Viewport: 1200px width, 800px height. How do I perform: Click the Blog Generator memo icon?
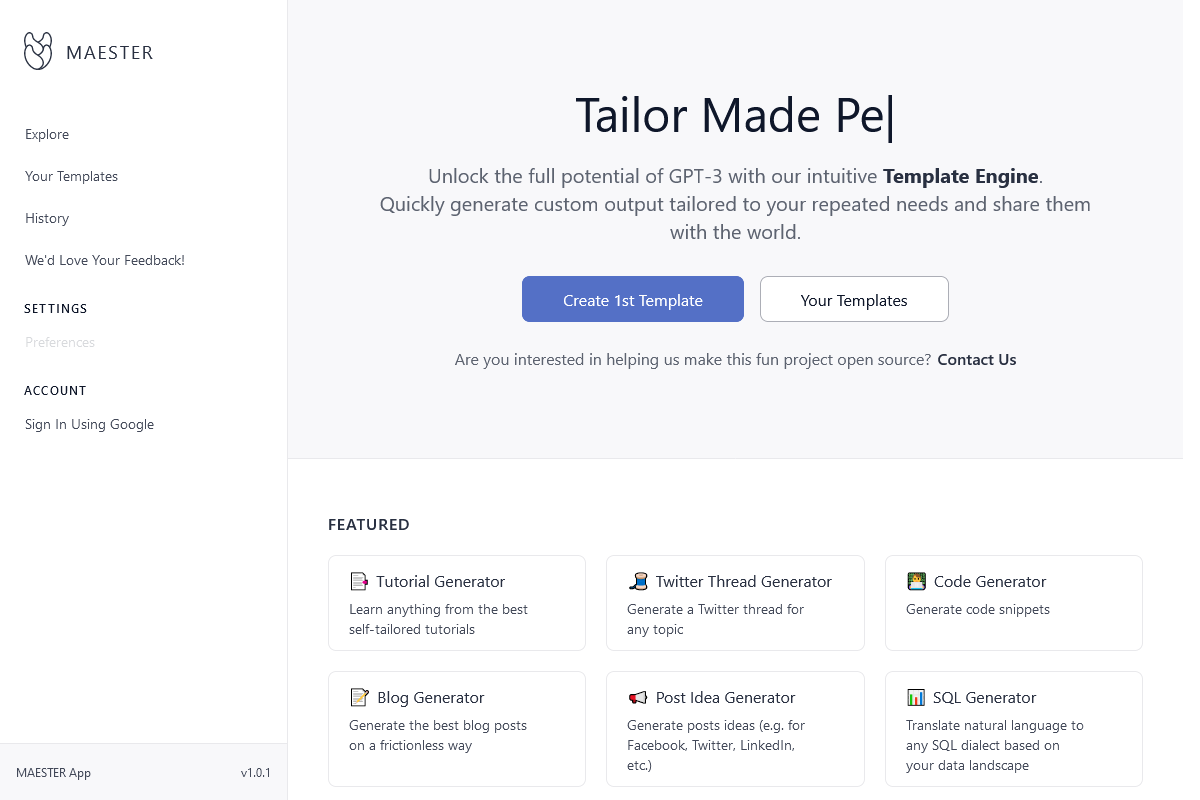point(359,698)
